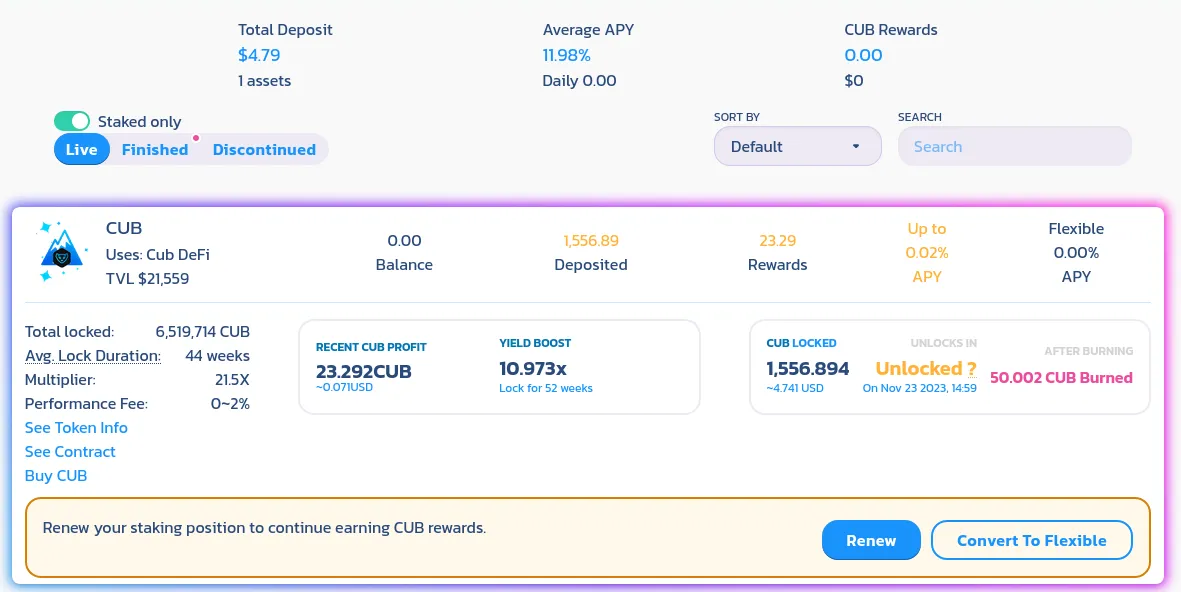Viewport: 1181px width, 592px height.
Task: Click the Rewards amount 23.29
Action: 777,241
